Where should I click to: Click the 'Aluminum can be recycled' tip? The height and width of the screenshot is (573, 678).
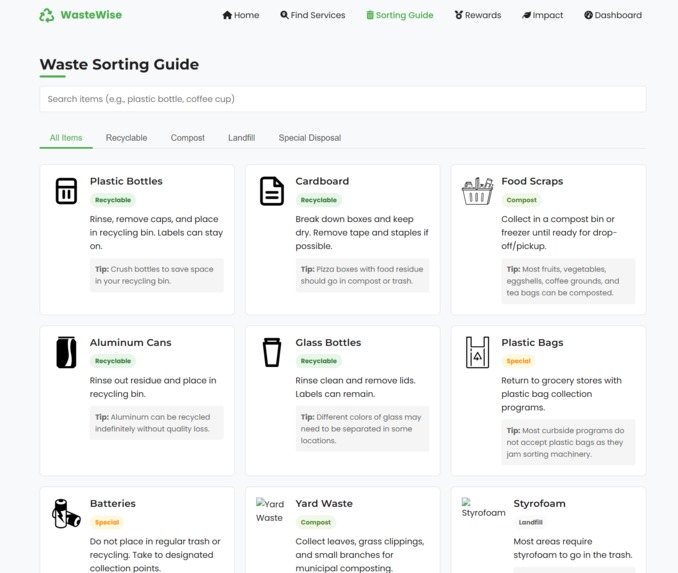157,423
